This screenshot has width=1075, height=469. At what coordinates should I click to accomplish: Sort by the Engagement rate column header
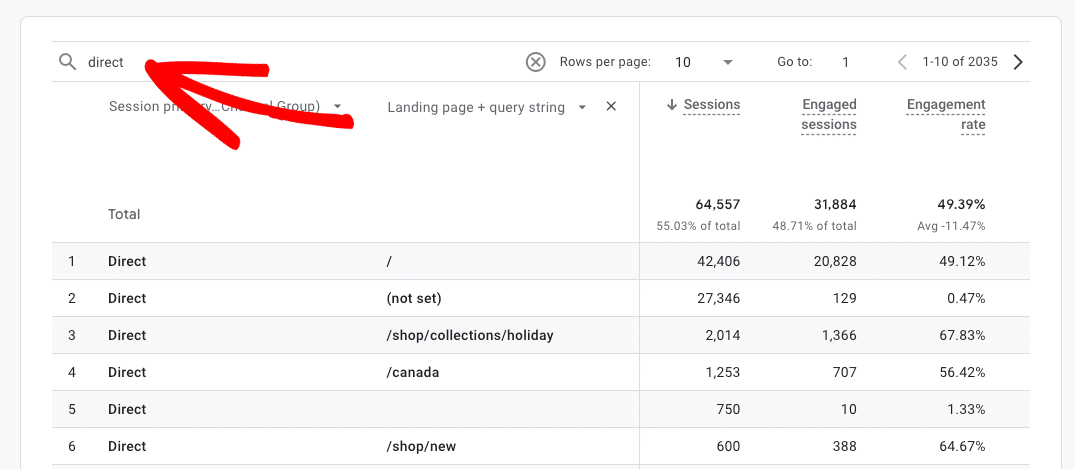[x=945, y=115]
